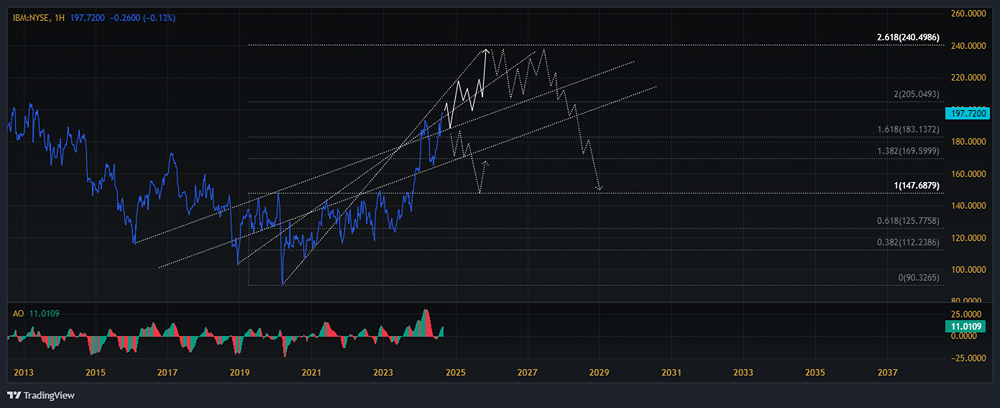Click the 2013 time axis label

pyautogui.click(x=24, y=372)
